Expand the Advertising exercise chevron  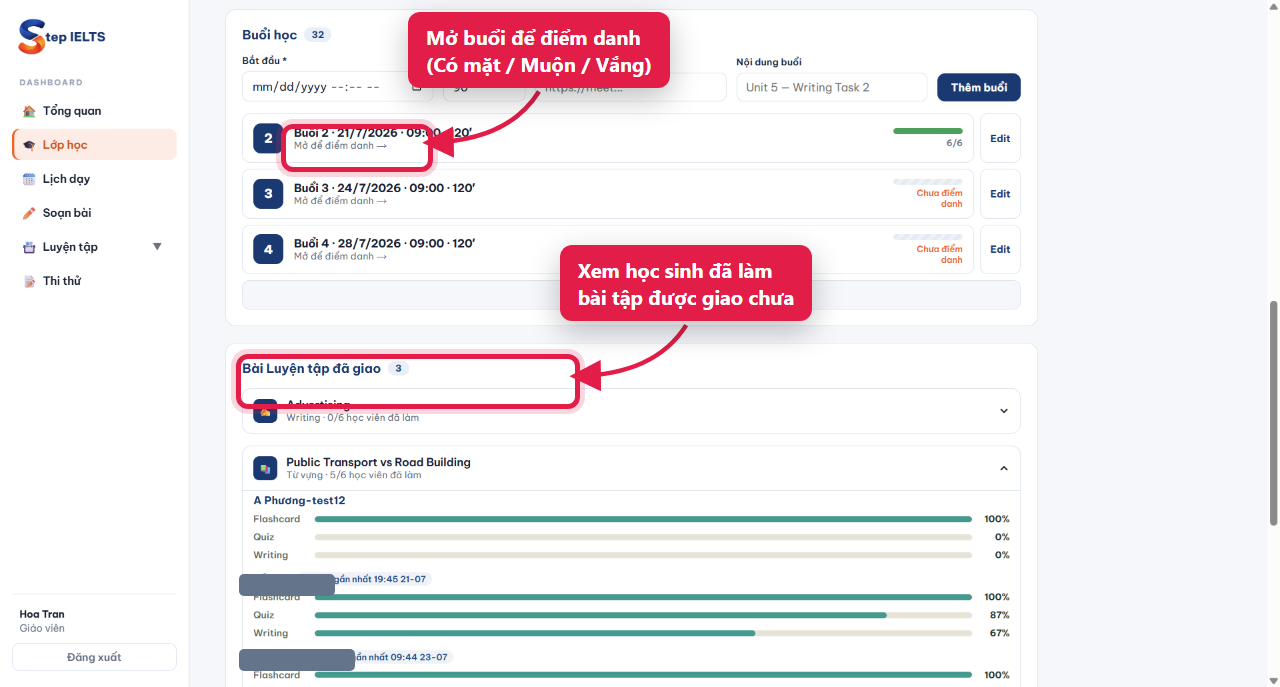(x=1004, y=411)
